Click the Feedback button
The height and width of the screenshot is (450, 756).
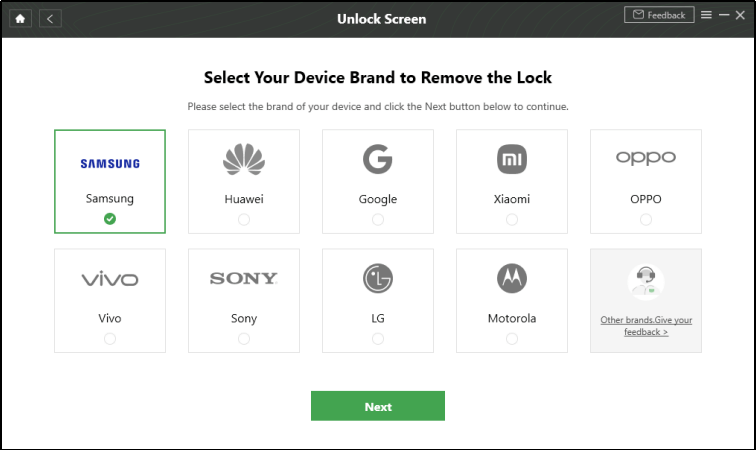[660, 15]
